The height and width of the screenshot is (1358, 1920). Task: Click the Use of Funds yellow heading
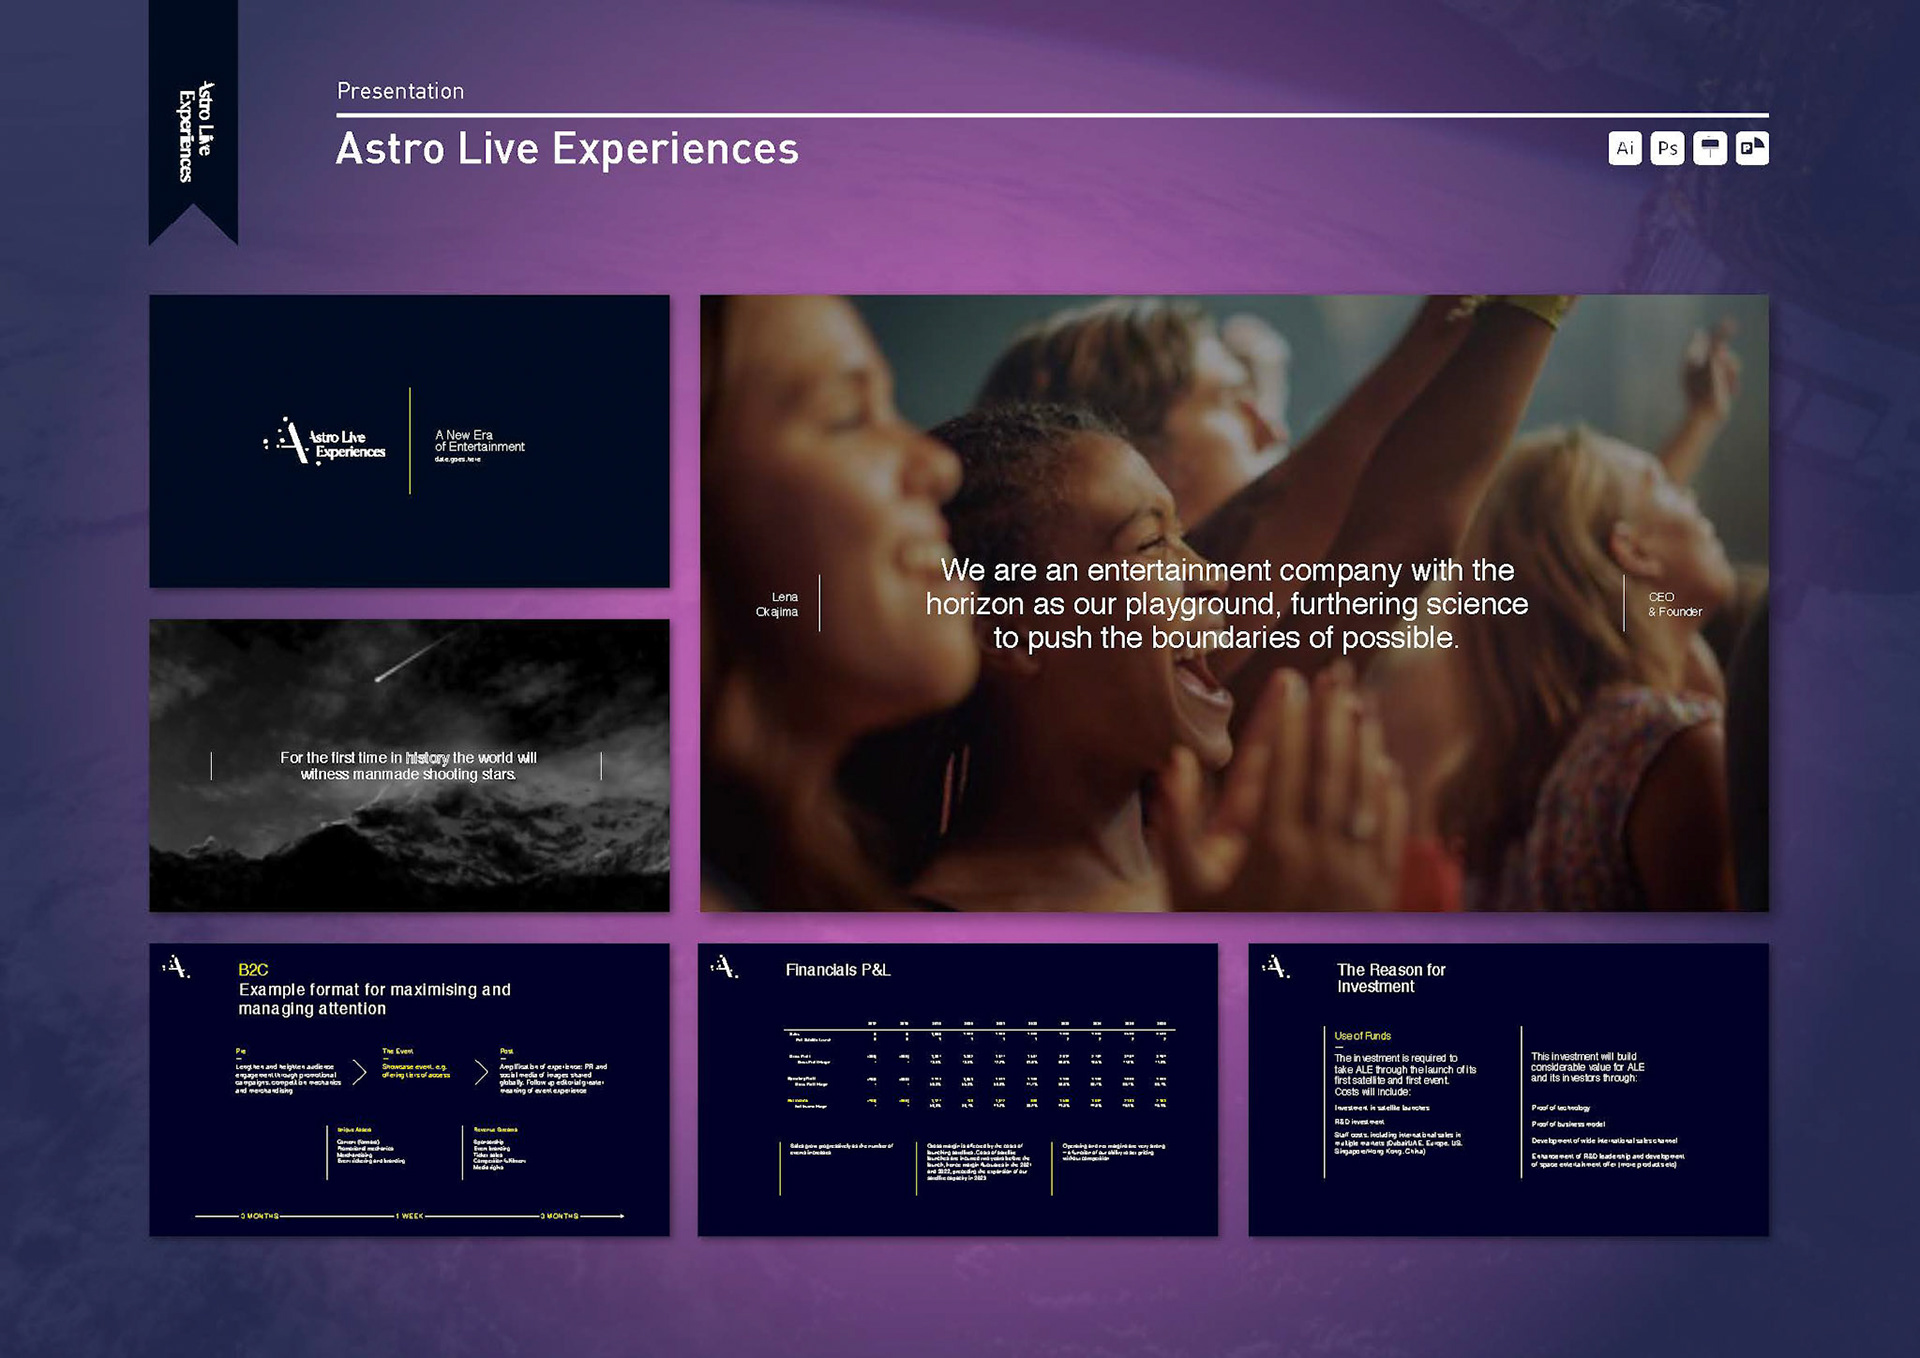(x=1362, y=1036)
